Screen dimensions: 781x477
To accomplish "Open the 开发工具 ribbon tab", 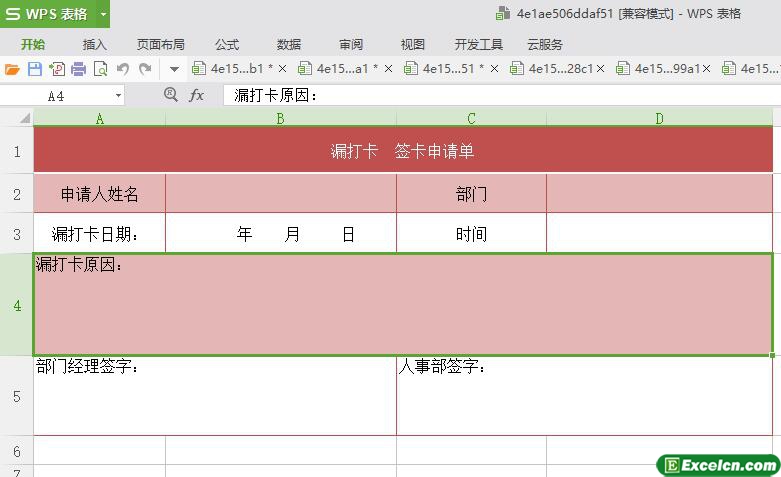I will click(x=479, y=44).
